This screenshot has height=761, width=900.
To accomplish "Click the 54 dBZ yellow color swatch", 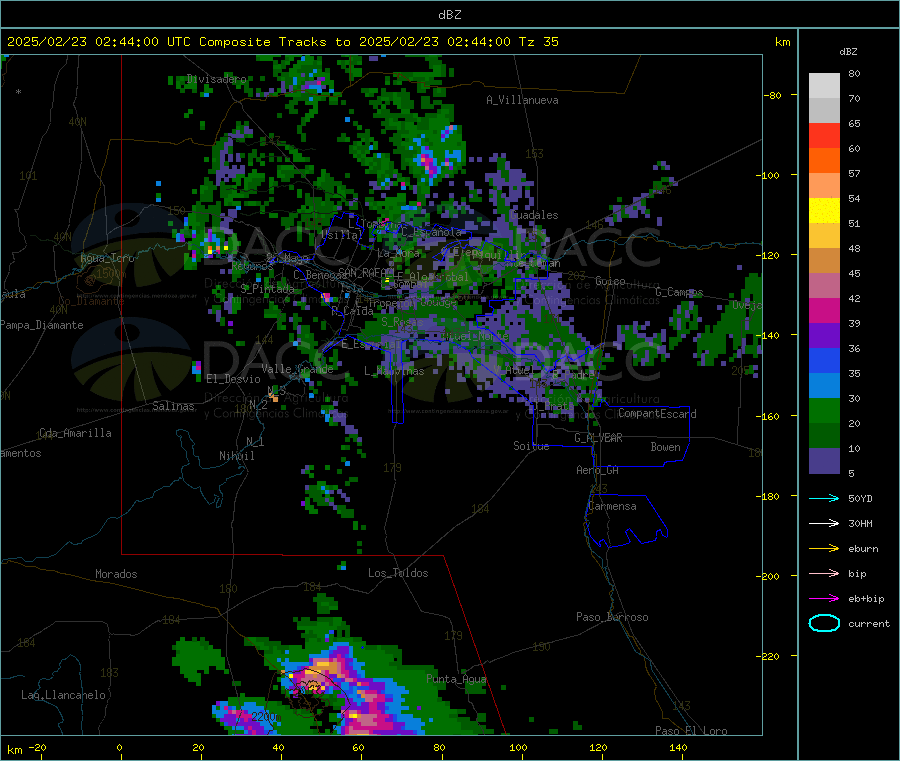I will [x=824, y=211].
